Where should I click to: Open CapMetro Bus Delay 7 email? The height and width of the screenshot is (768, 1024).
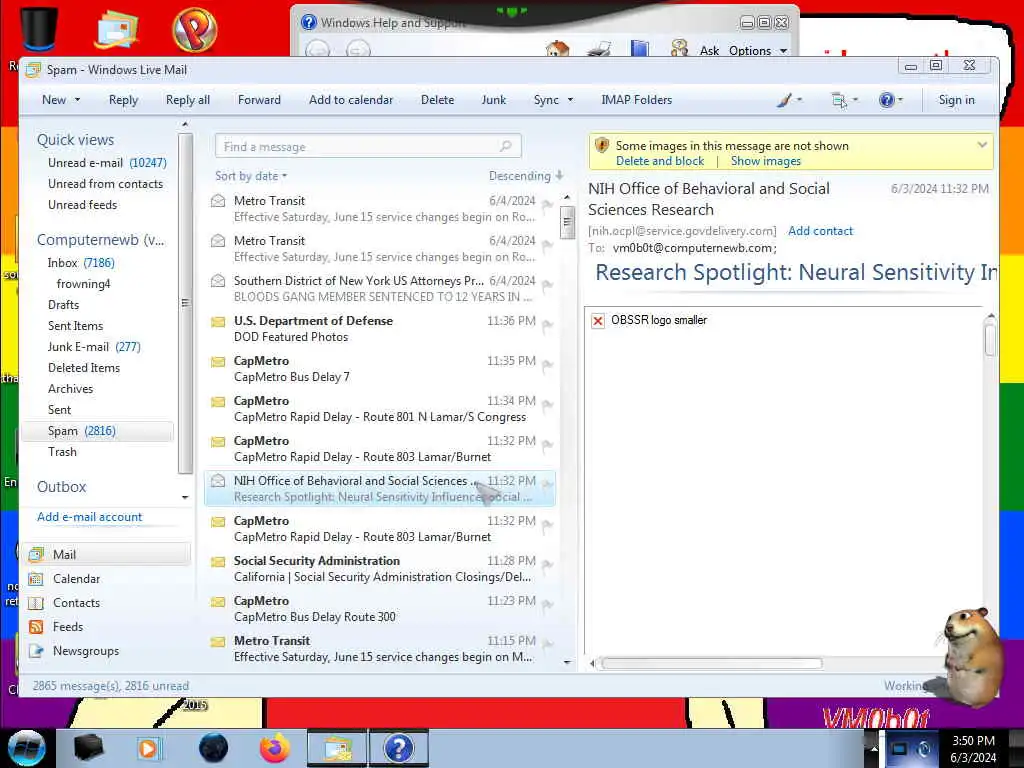coord(381,368)
